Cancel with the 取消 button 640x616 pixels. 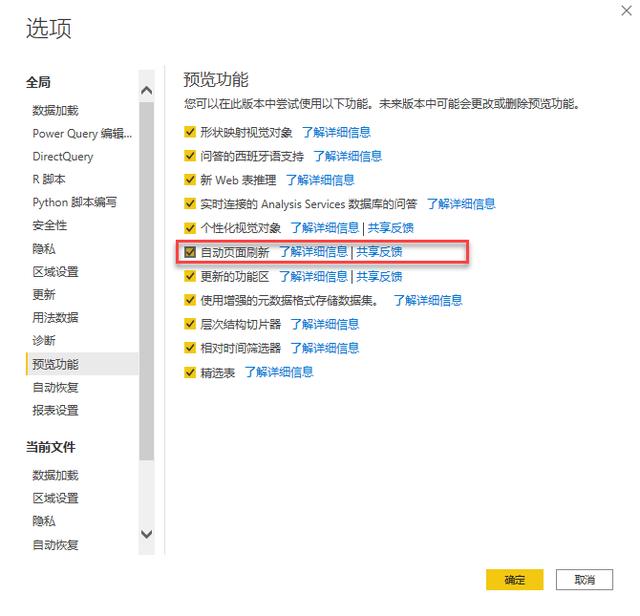[584, 579]
